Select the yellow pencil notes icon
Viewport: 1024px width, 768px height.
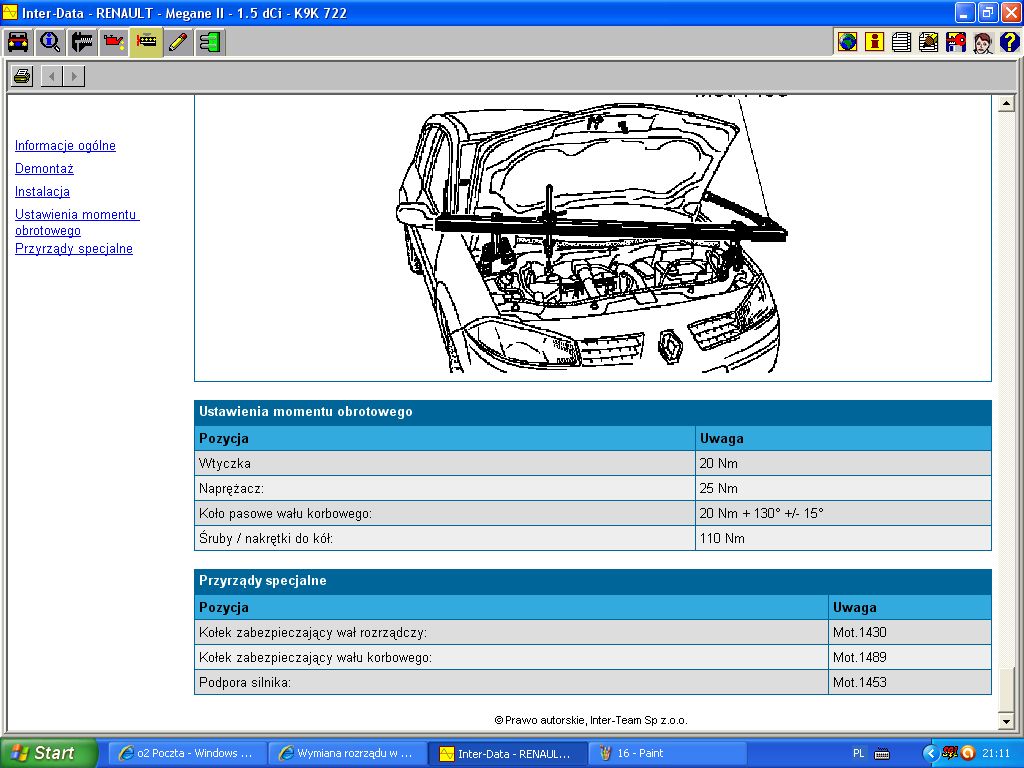pyautogui.click(x=178, y=42)
